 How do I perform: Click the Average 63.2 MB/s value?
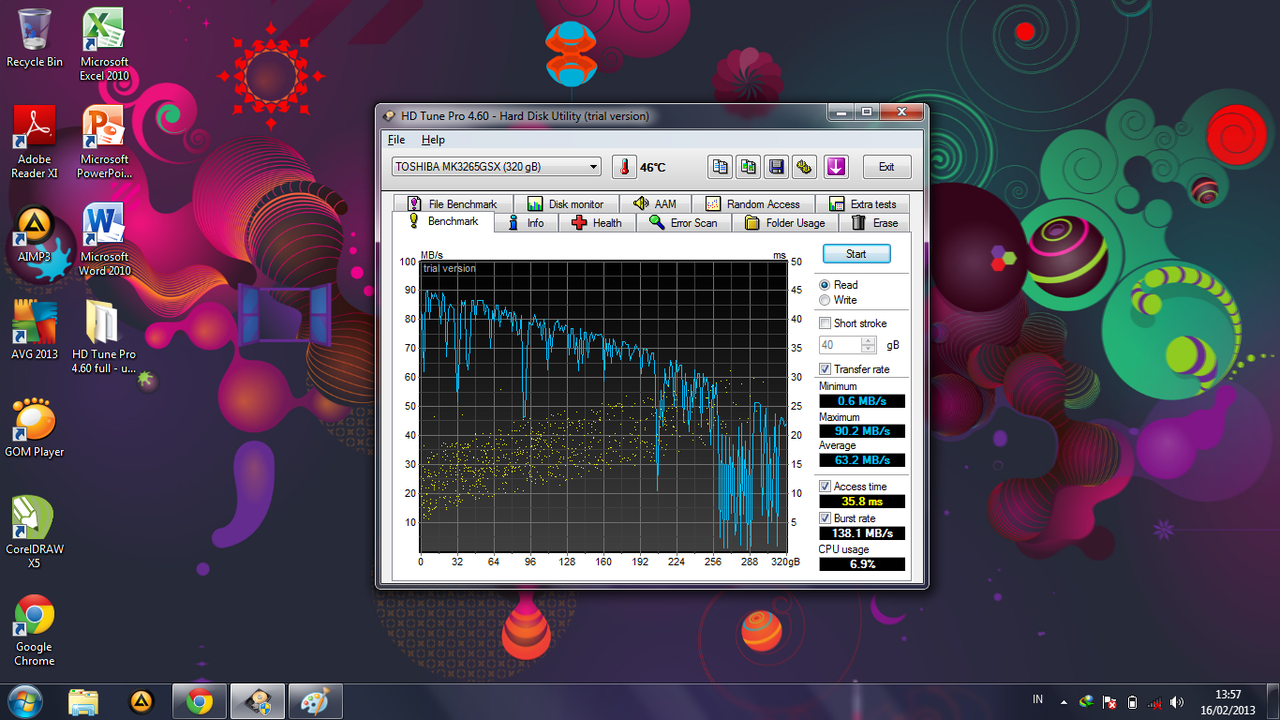tap(862, 460)
